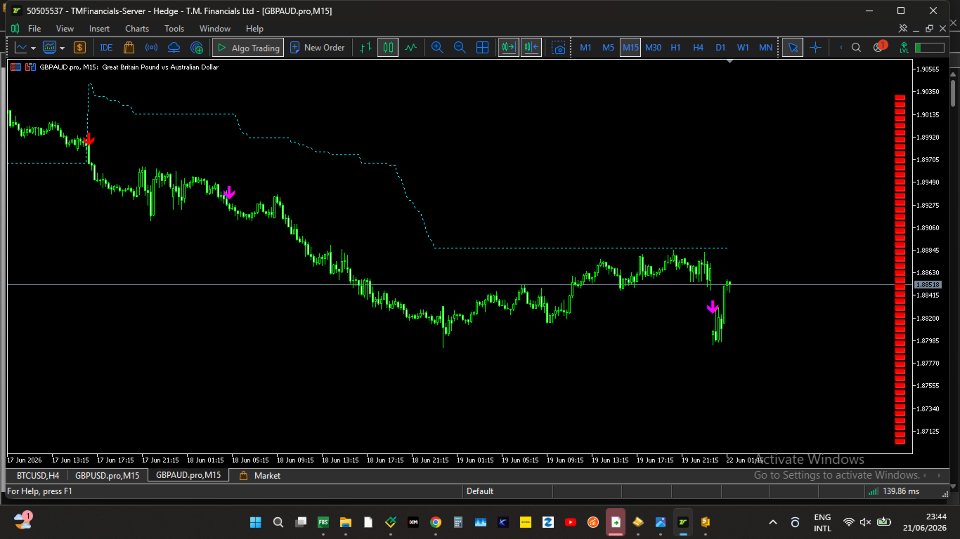The height and width of the screenshot is (539, 960).
Task: Open the Signals broadcast icon
Action: 151,47
